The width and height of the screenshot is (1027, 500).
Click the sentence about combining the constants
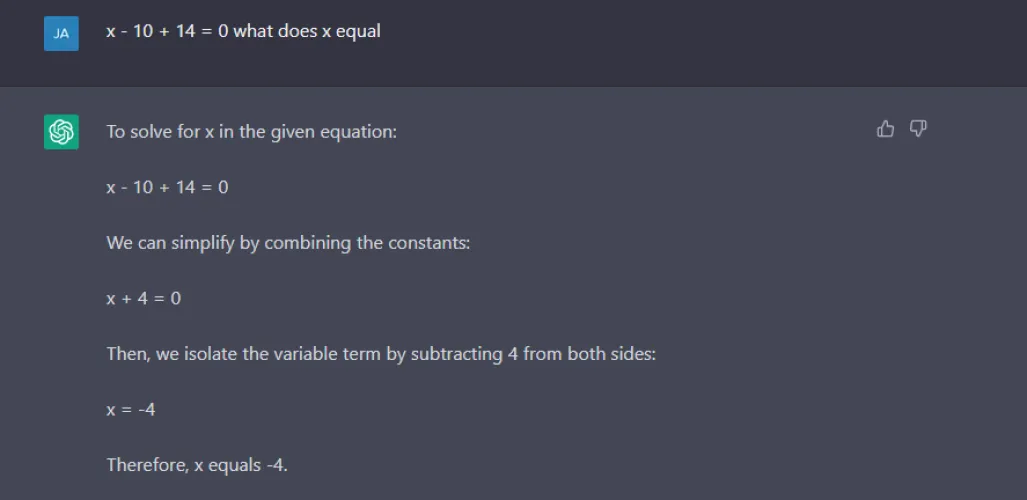(287, 243)
